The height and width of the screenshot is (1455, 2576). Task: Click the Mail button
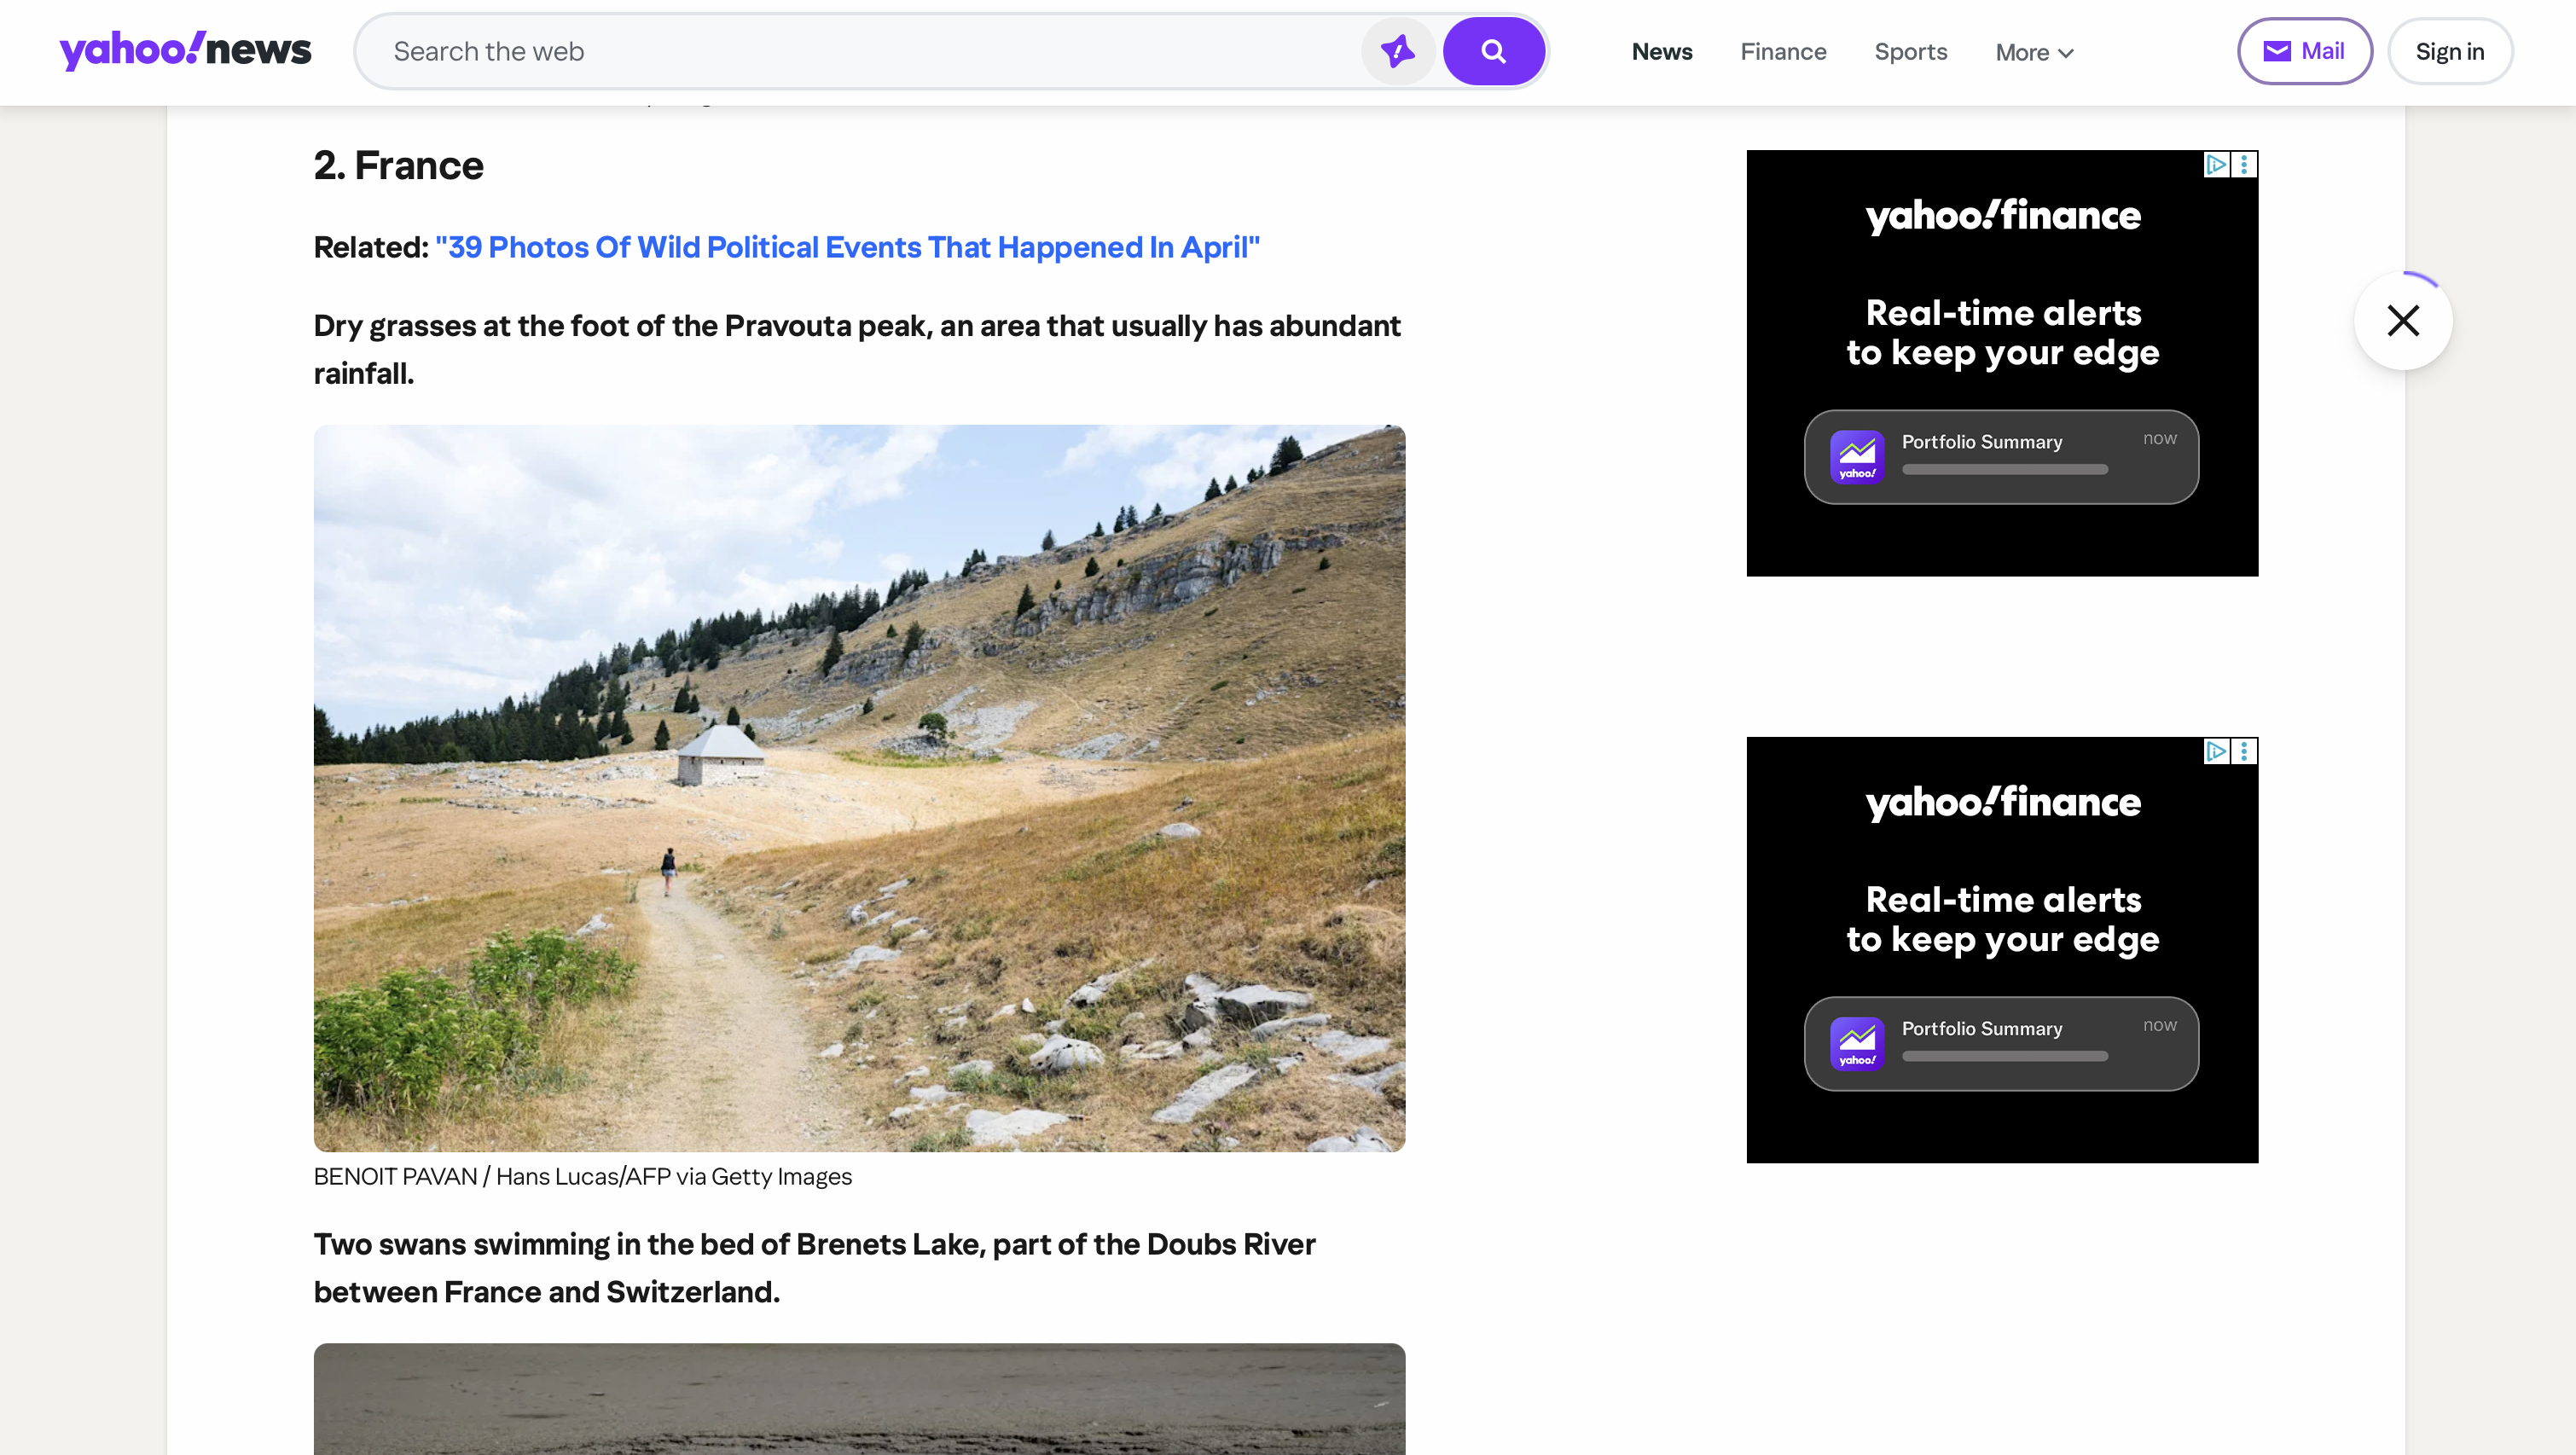point(2304,51)
